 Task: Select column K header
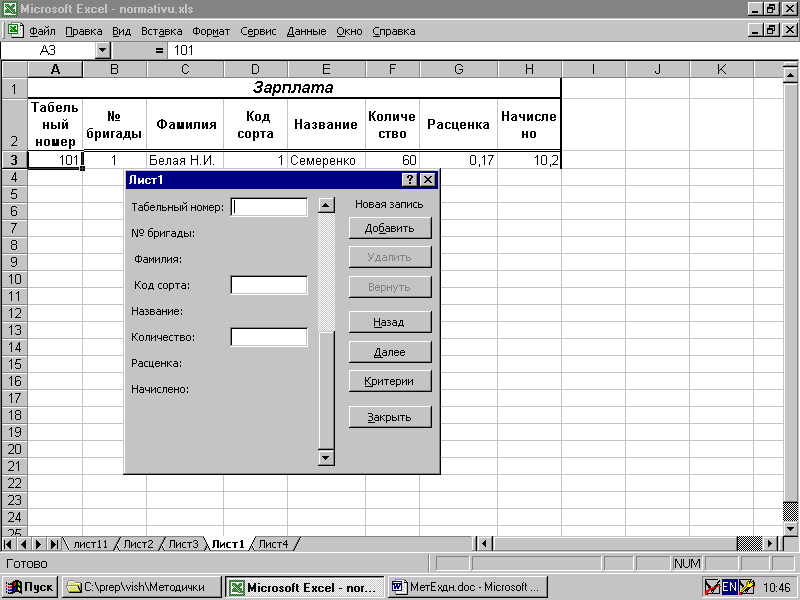[x=721, y=69]
